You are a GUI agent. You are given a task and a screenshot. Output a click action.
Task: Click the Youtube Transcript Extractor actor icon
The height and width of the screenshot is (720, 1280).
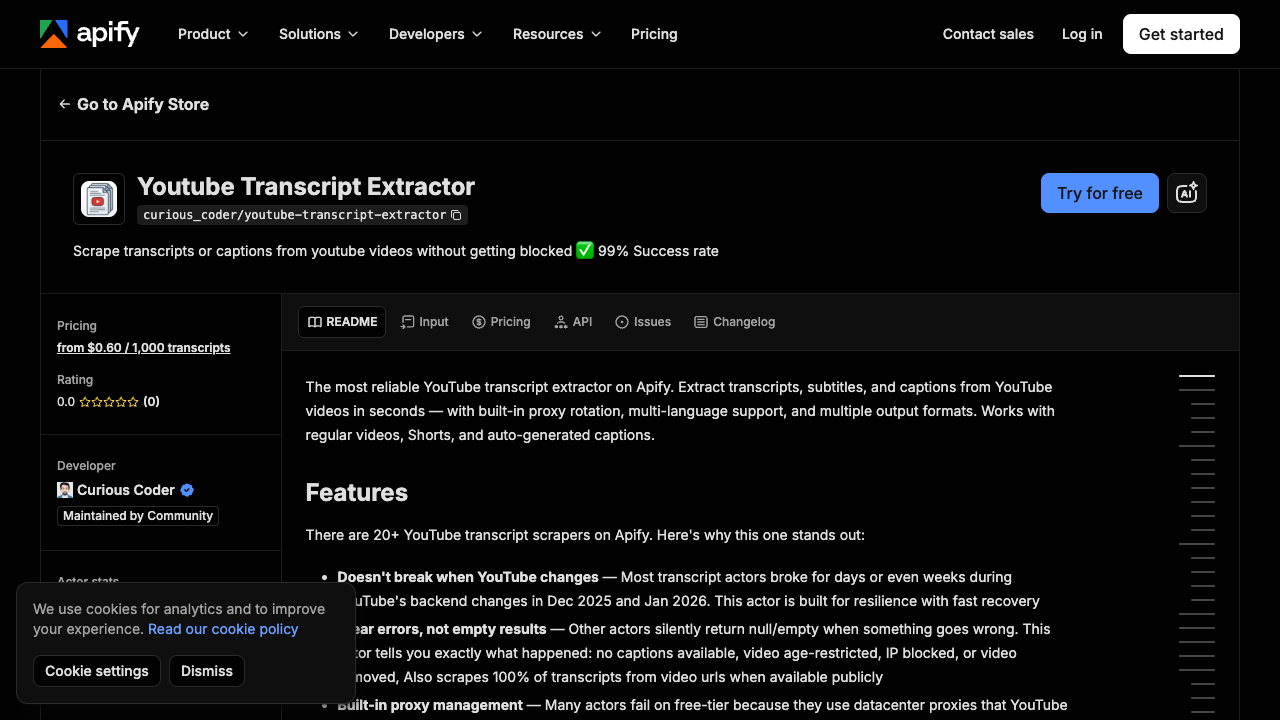[x=99, y=199]
